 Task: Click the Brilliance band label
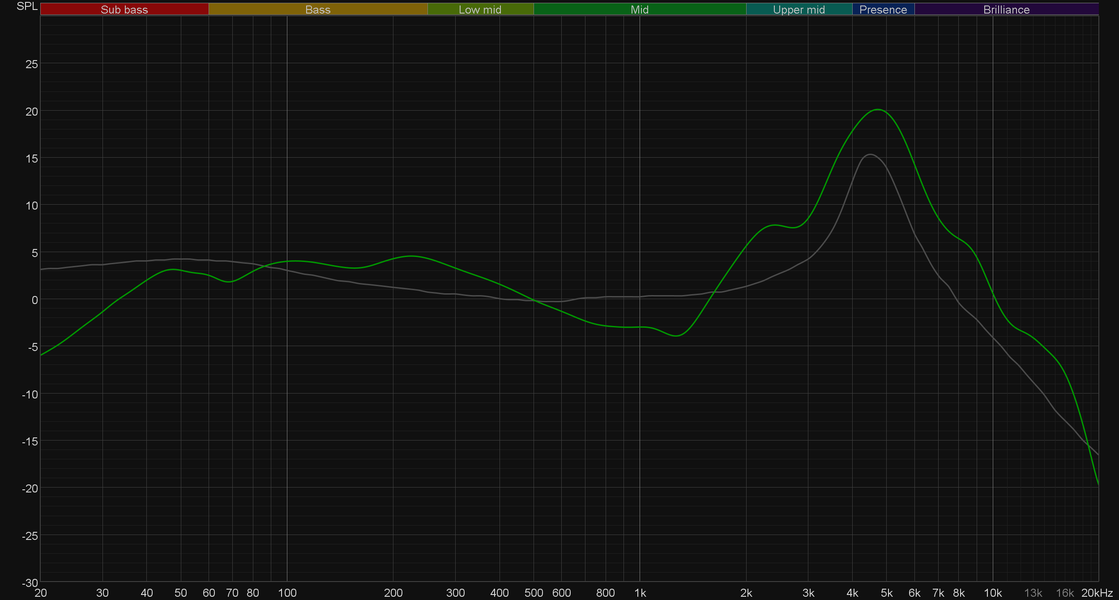[1006, 9]
